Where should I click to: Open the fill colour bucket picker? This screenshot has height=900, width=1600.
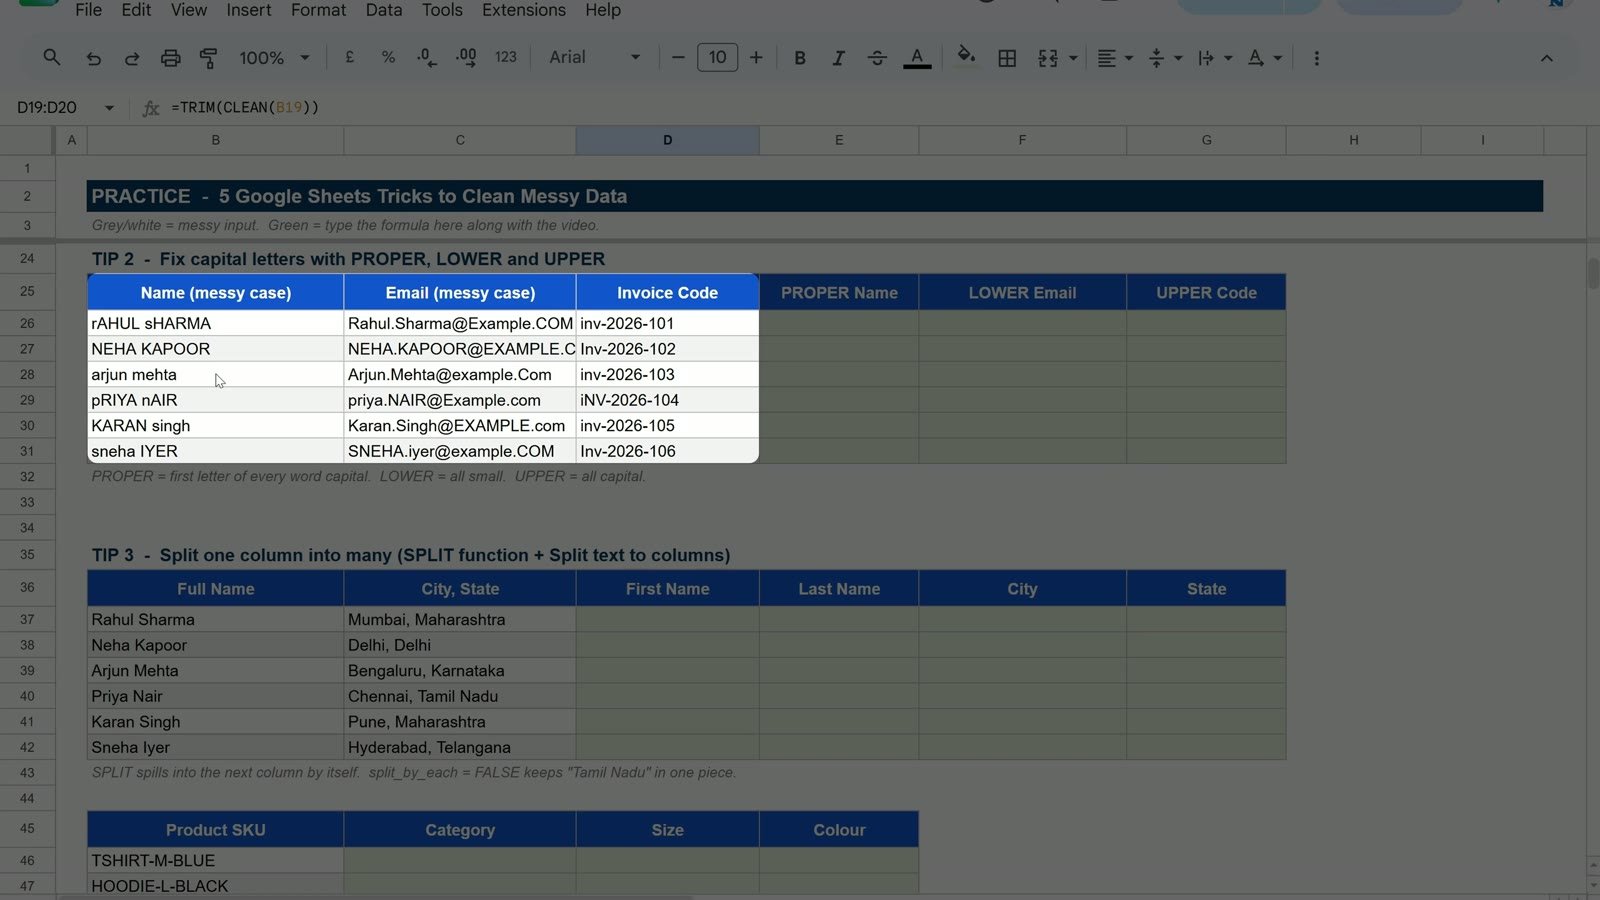(966, 56)
